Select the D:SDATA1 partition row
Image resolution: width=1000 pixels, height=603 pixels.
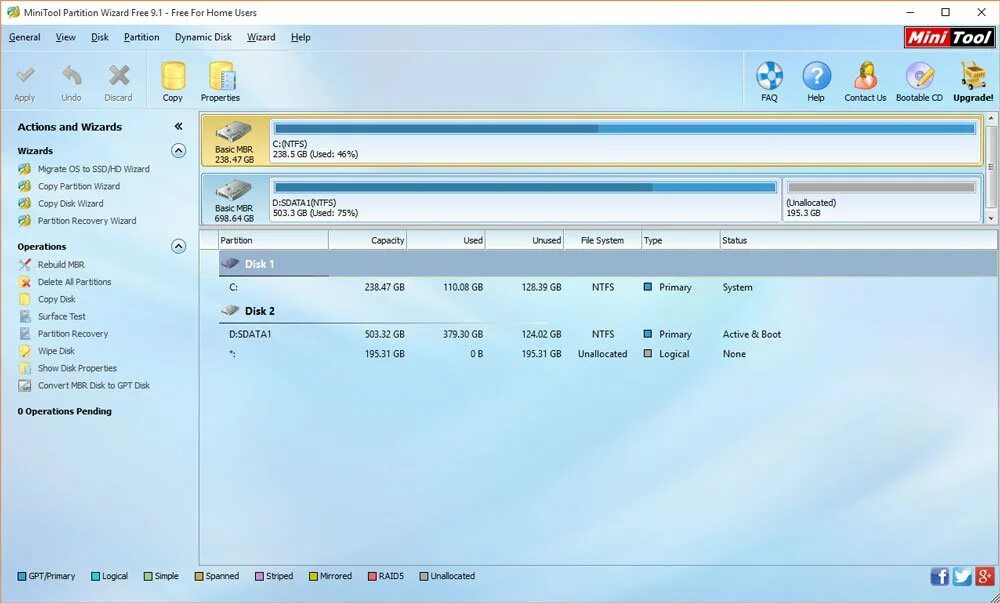coord(608,334)
